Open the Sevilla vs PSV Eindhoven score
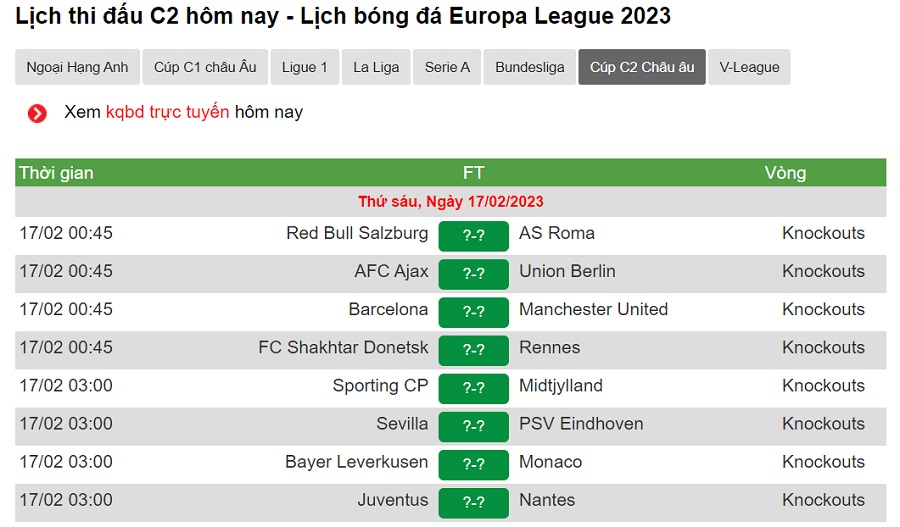 point(473,425)
